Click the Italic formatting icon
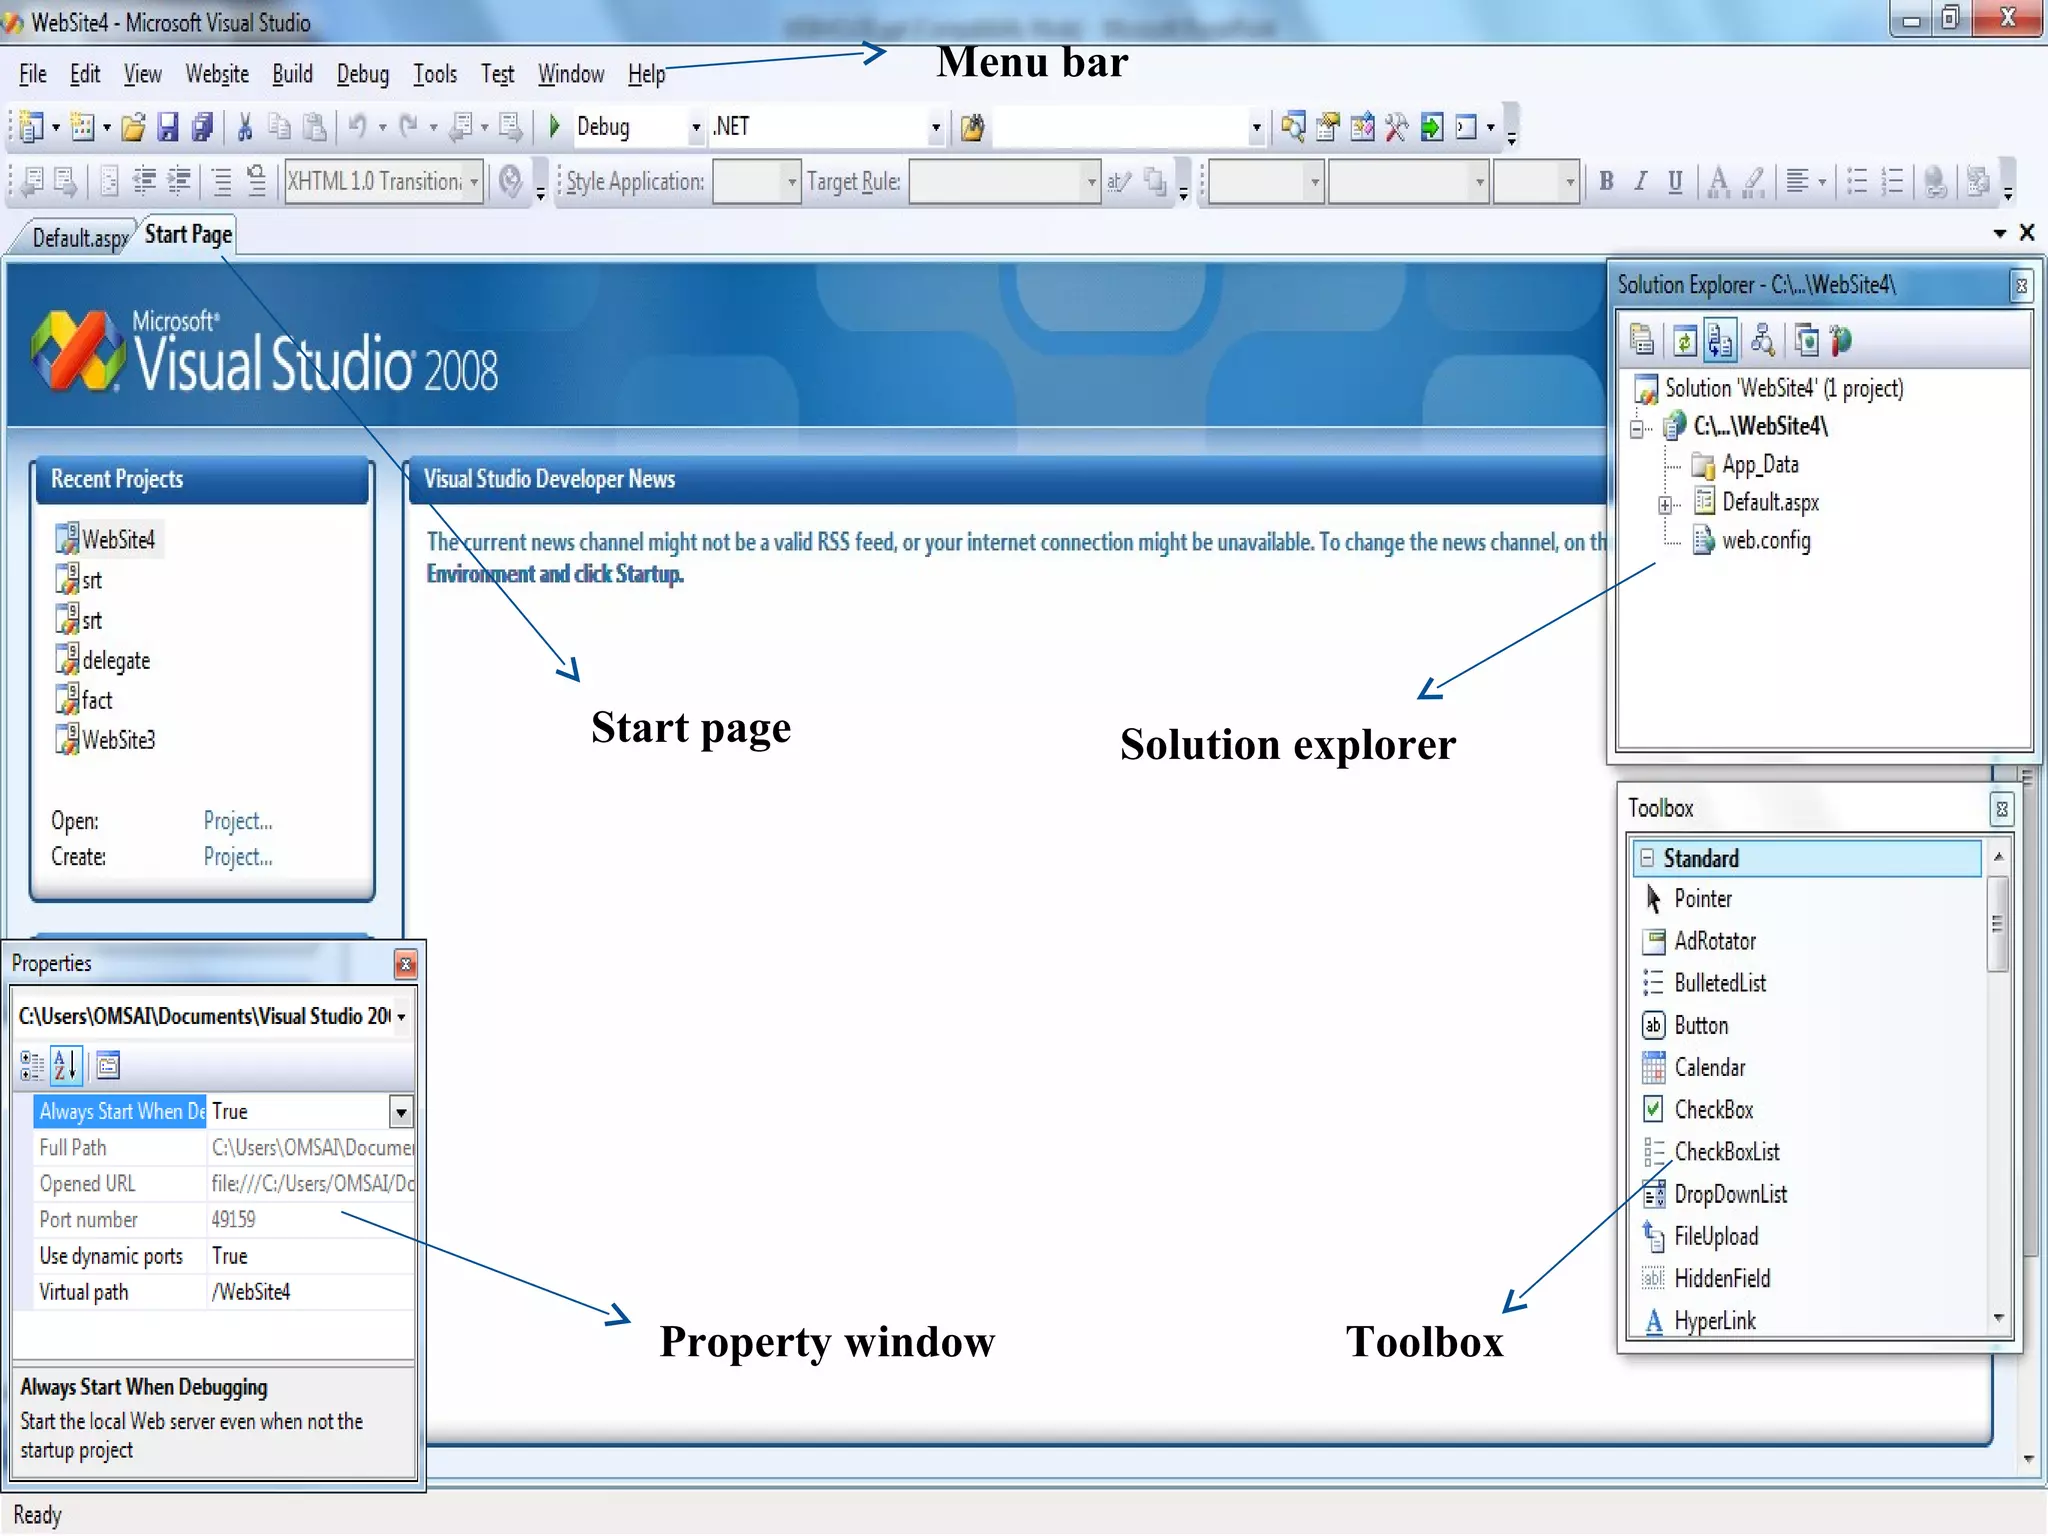Image resolution: width=2048 pixels, height=1536 pixels. coord(1640,181)
